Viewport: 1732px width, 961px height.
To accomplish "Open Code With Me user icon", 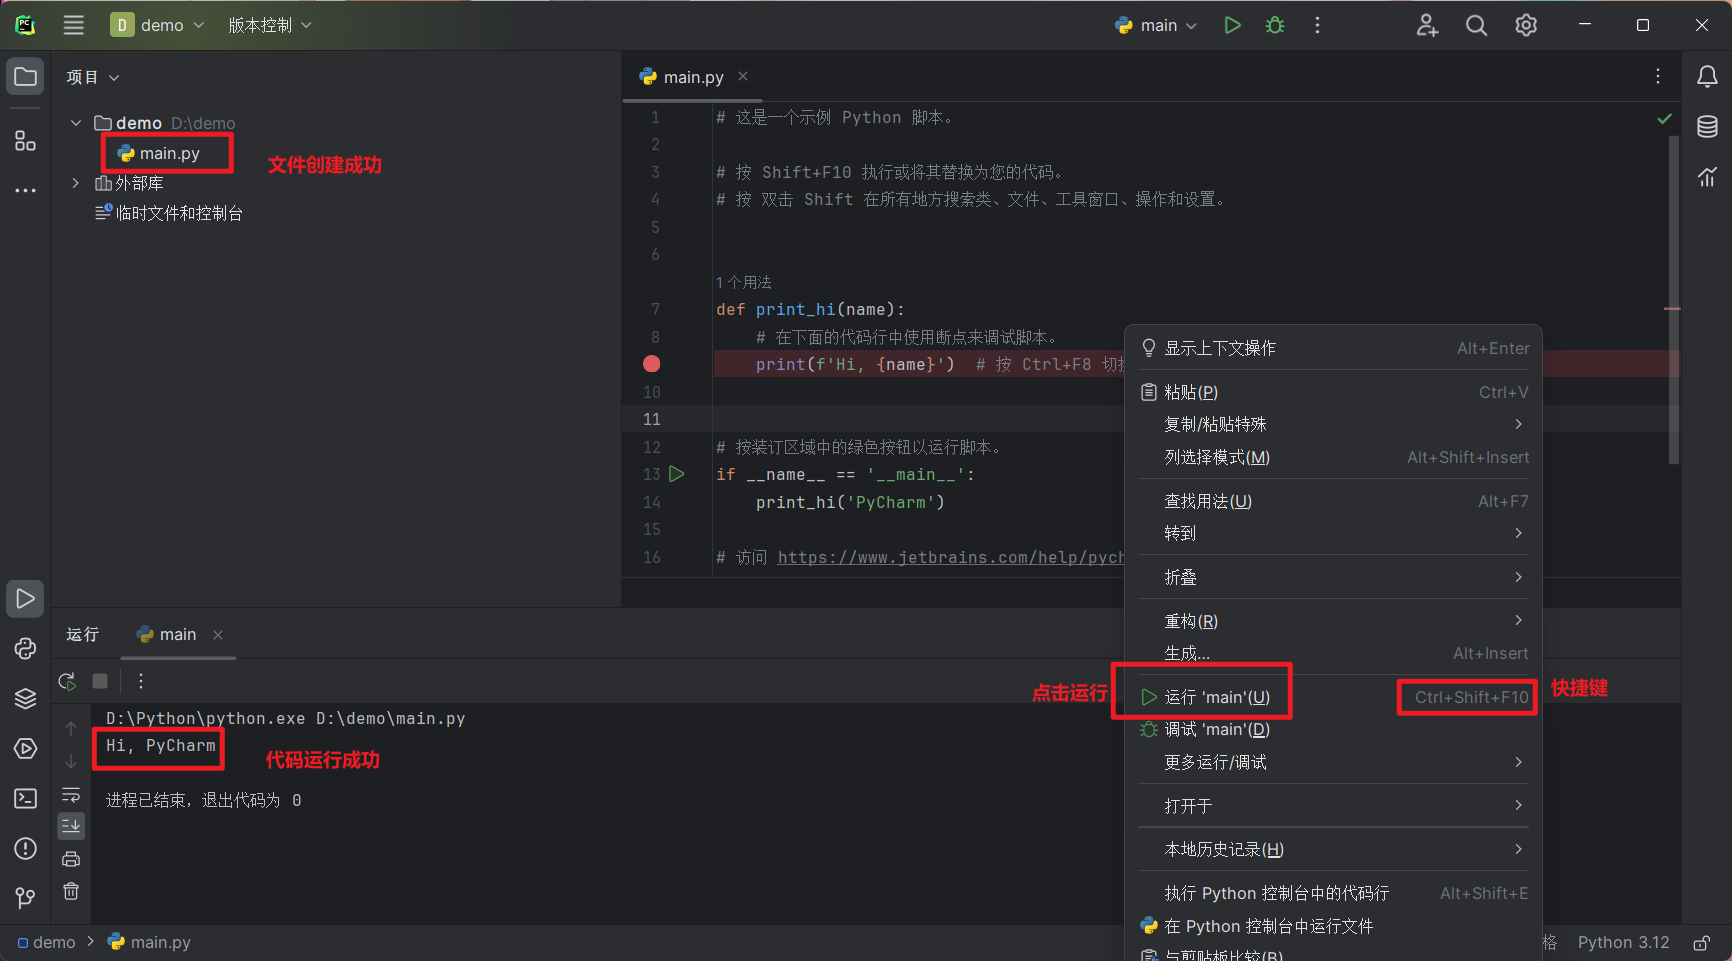I will (x=1427, y=25).
